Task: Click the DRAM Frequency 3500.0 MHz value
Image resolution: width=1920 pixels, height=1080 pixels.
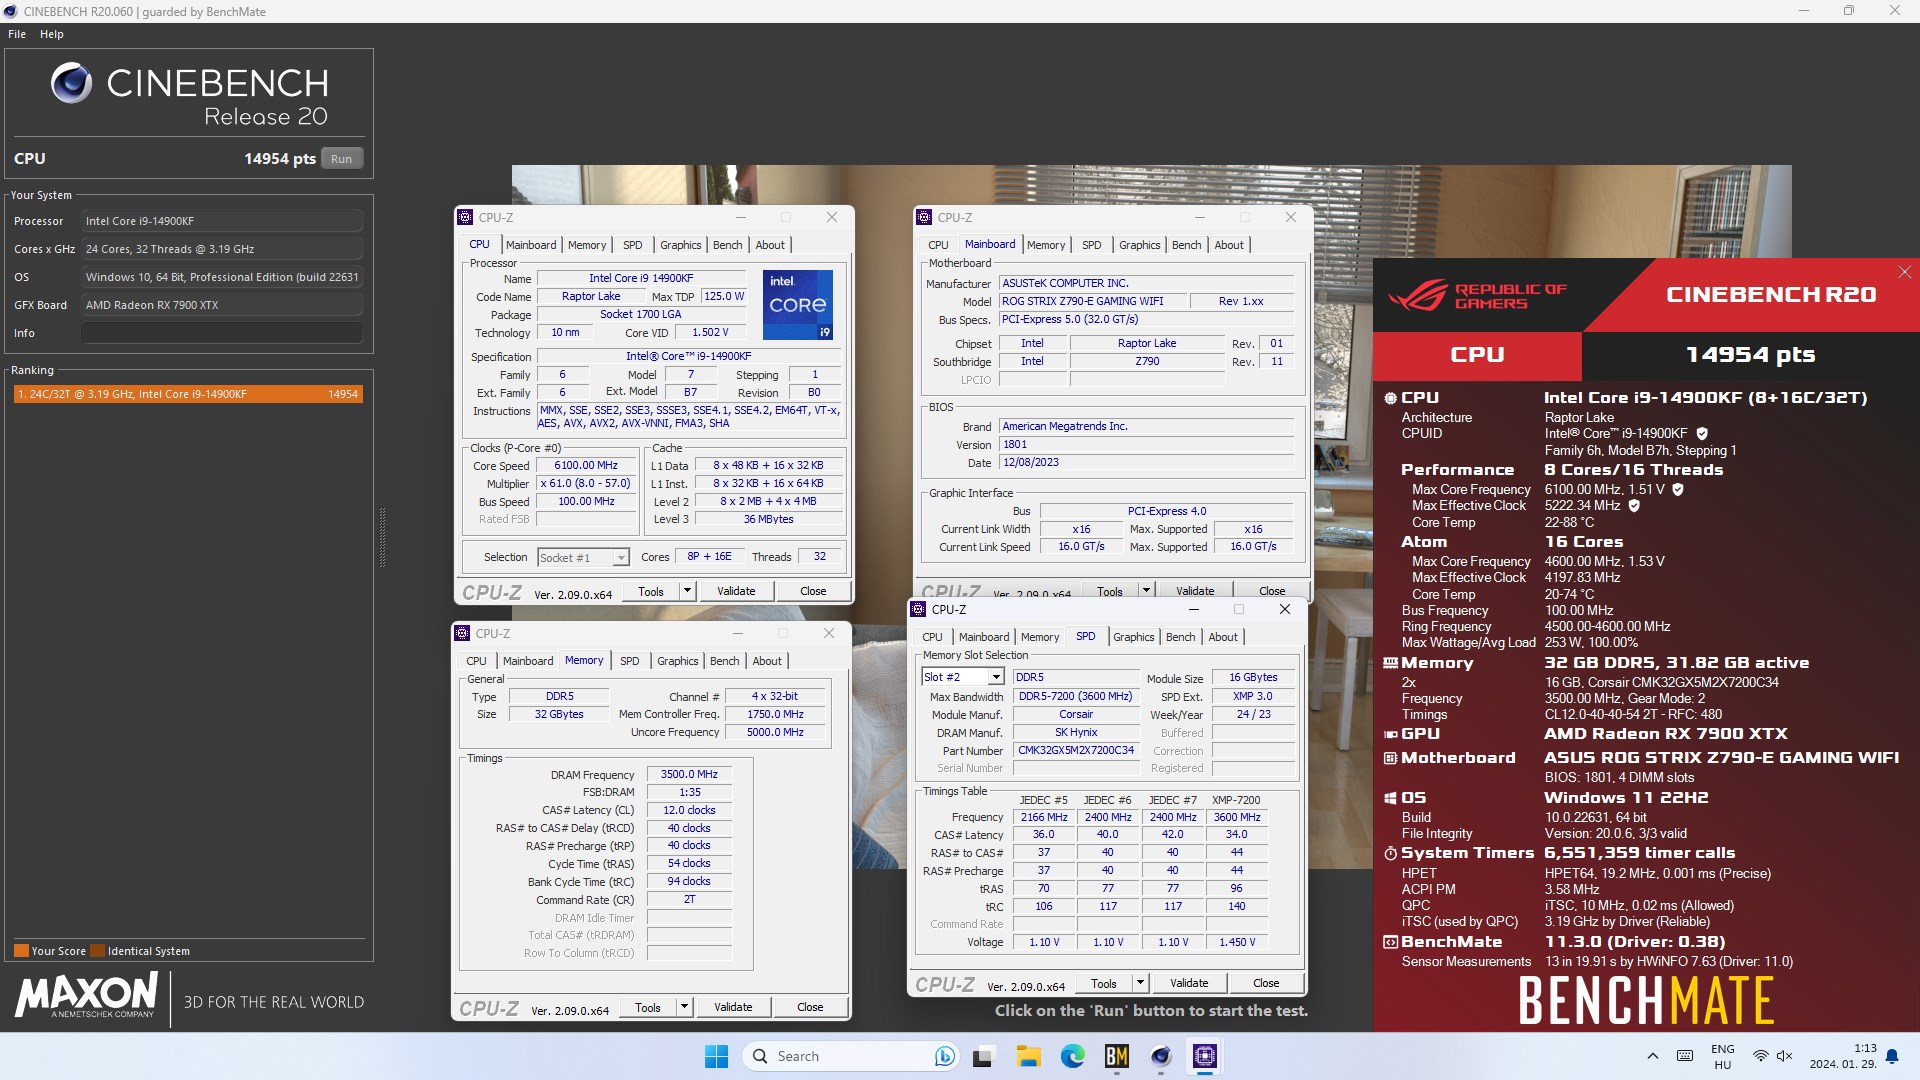Action: click(x=689, y=775)
